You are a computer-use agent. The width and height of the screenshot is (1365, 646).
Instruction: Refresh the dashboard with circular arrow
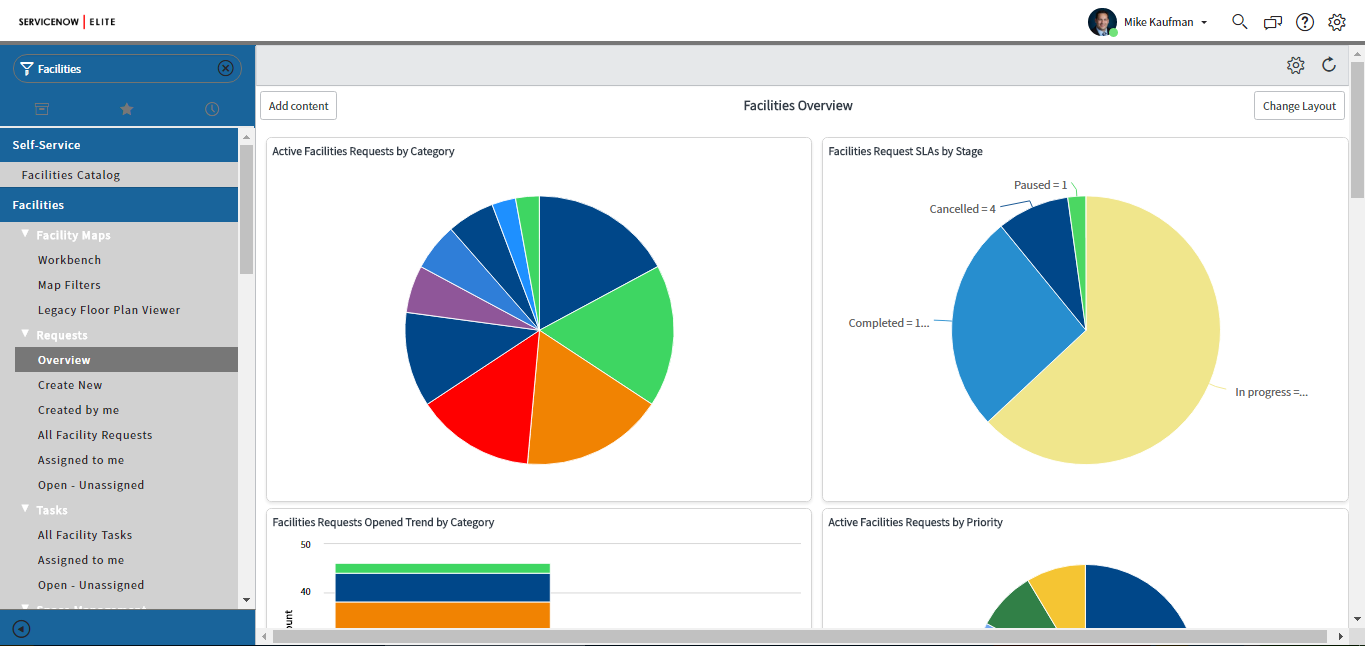1329,65
